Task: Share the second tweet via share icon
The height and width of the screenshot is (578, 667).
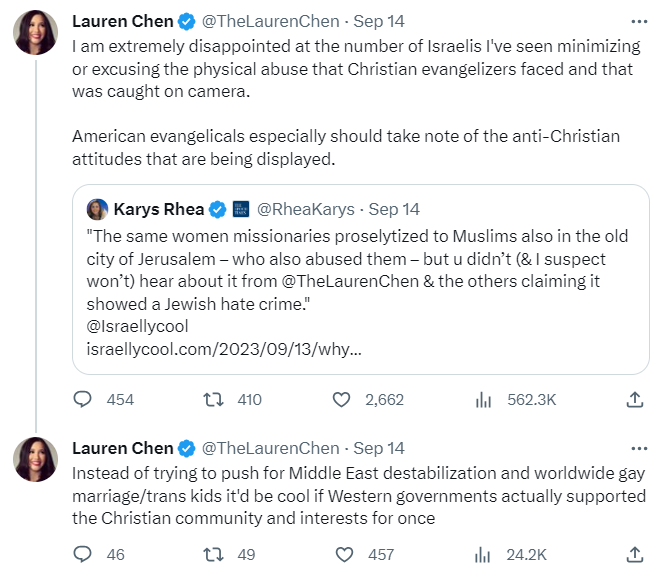Action: pos(634,553)
